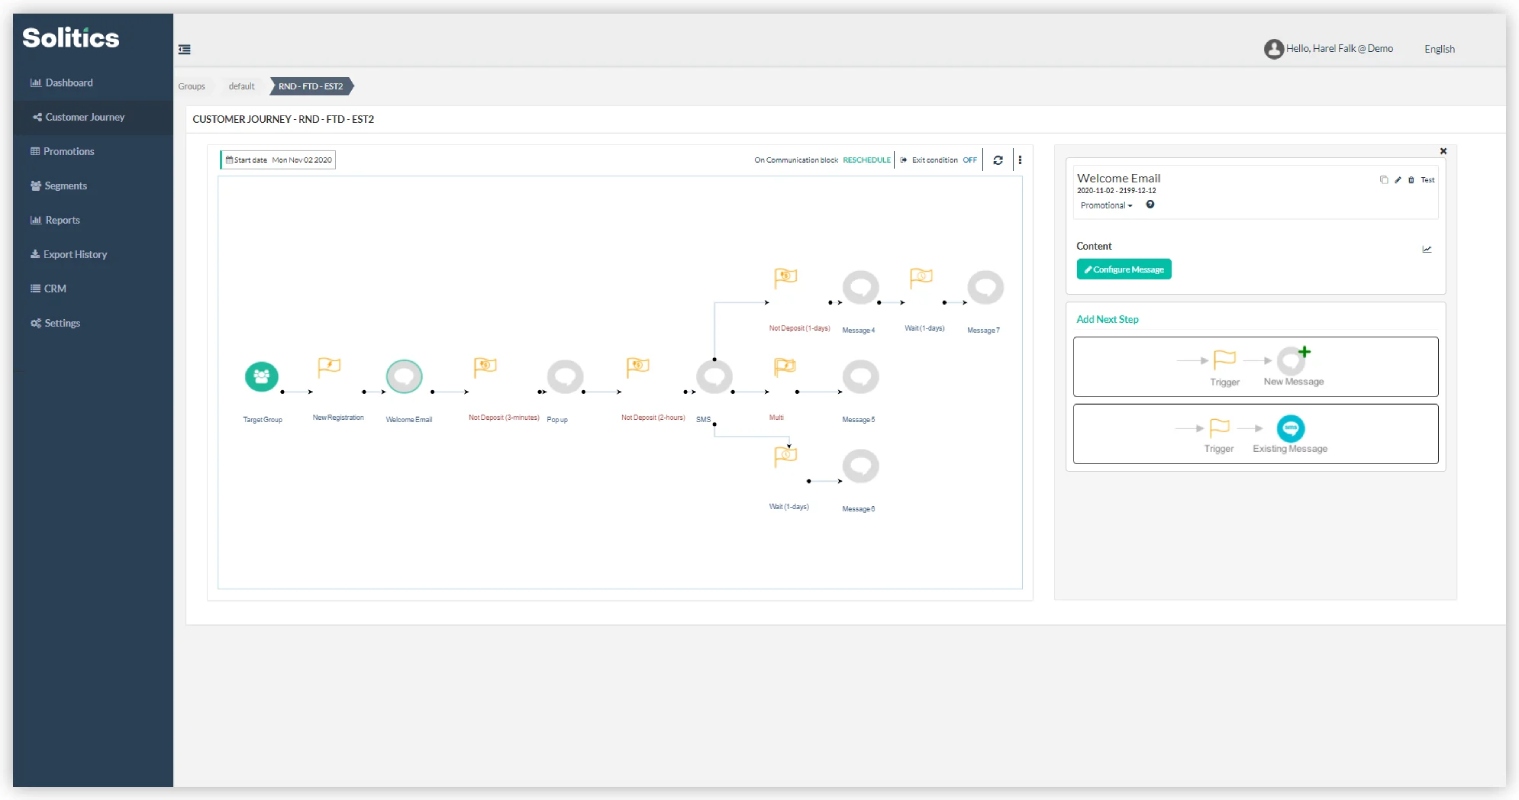Open Export History in sidebar

pos(69,254)
